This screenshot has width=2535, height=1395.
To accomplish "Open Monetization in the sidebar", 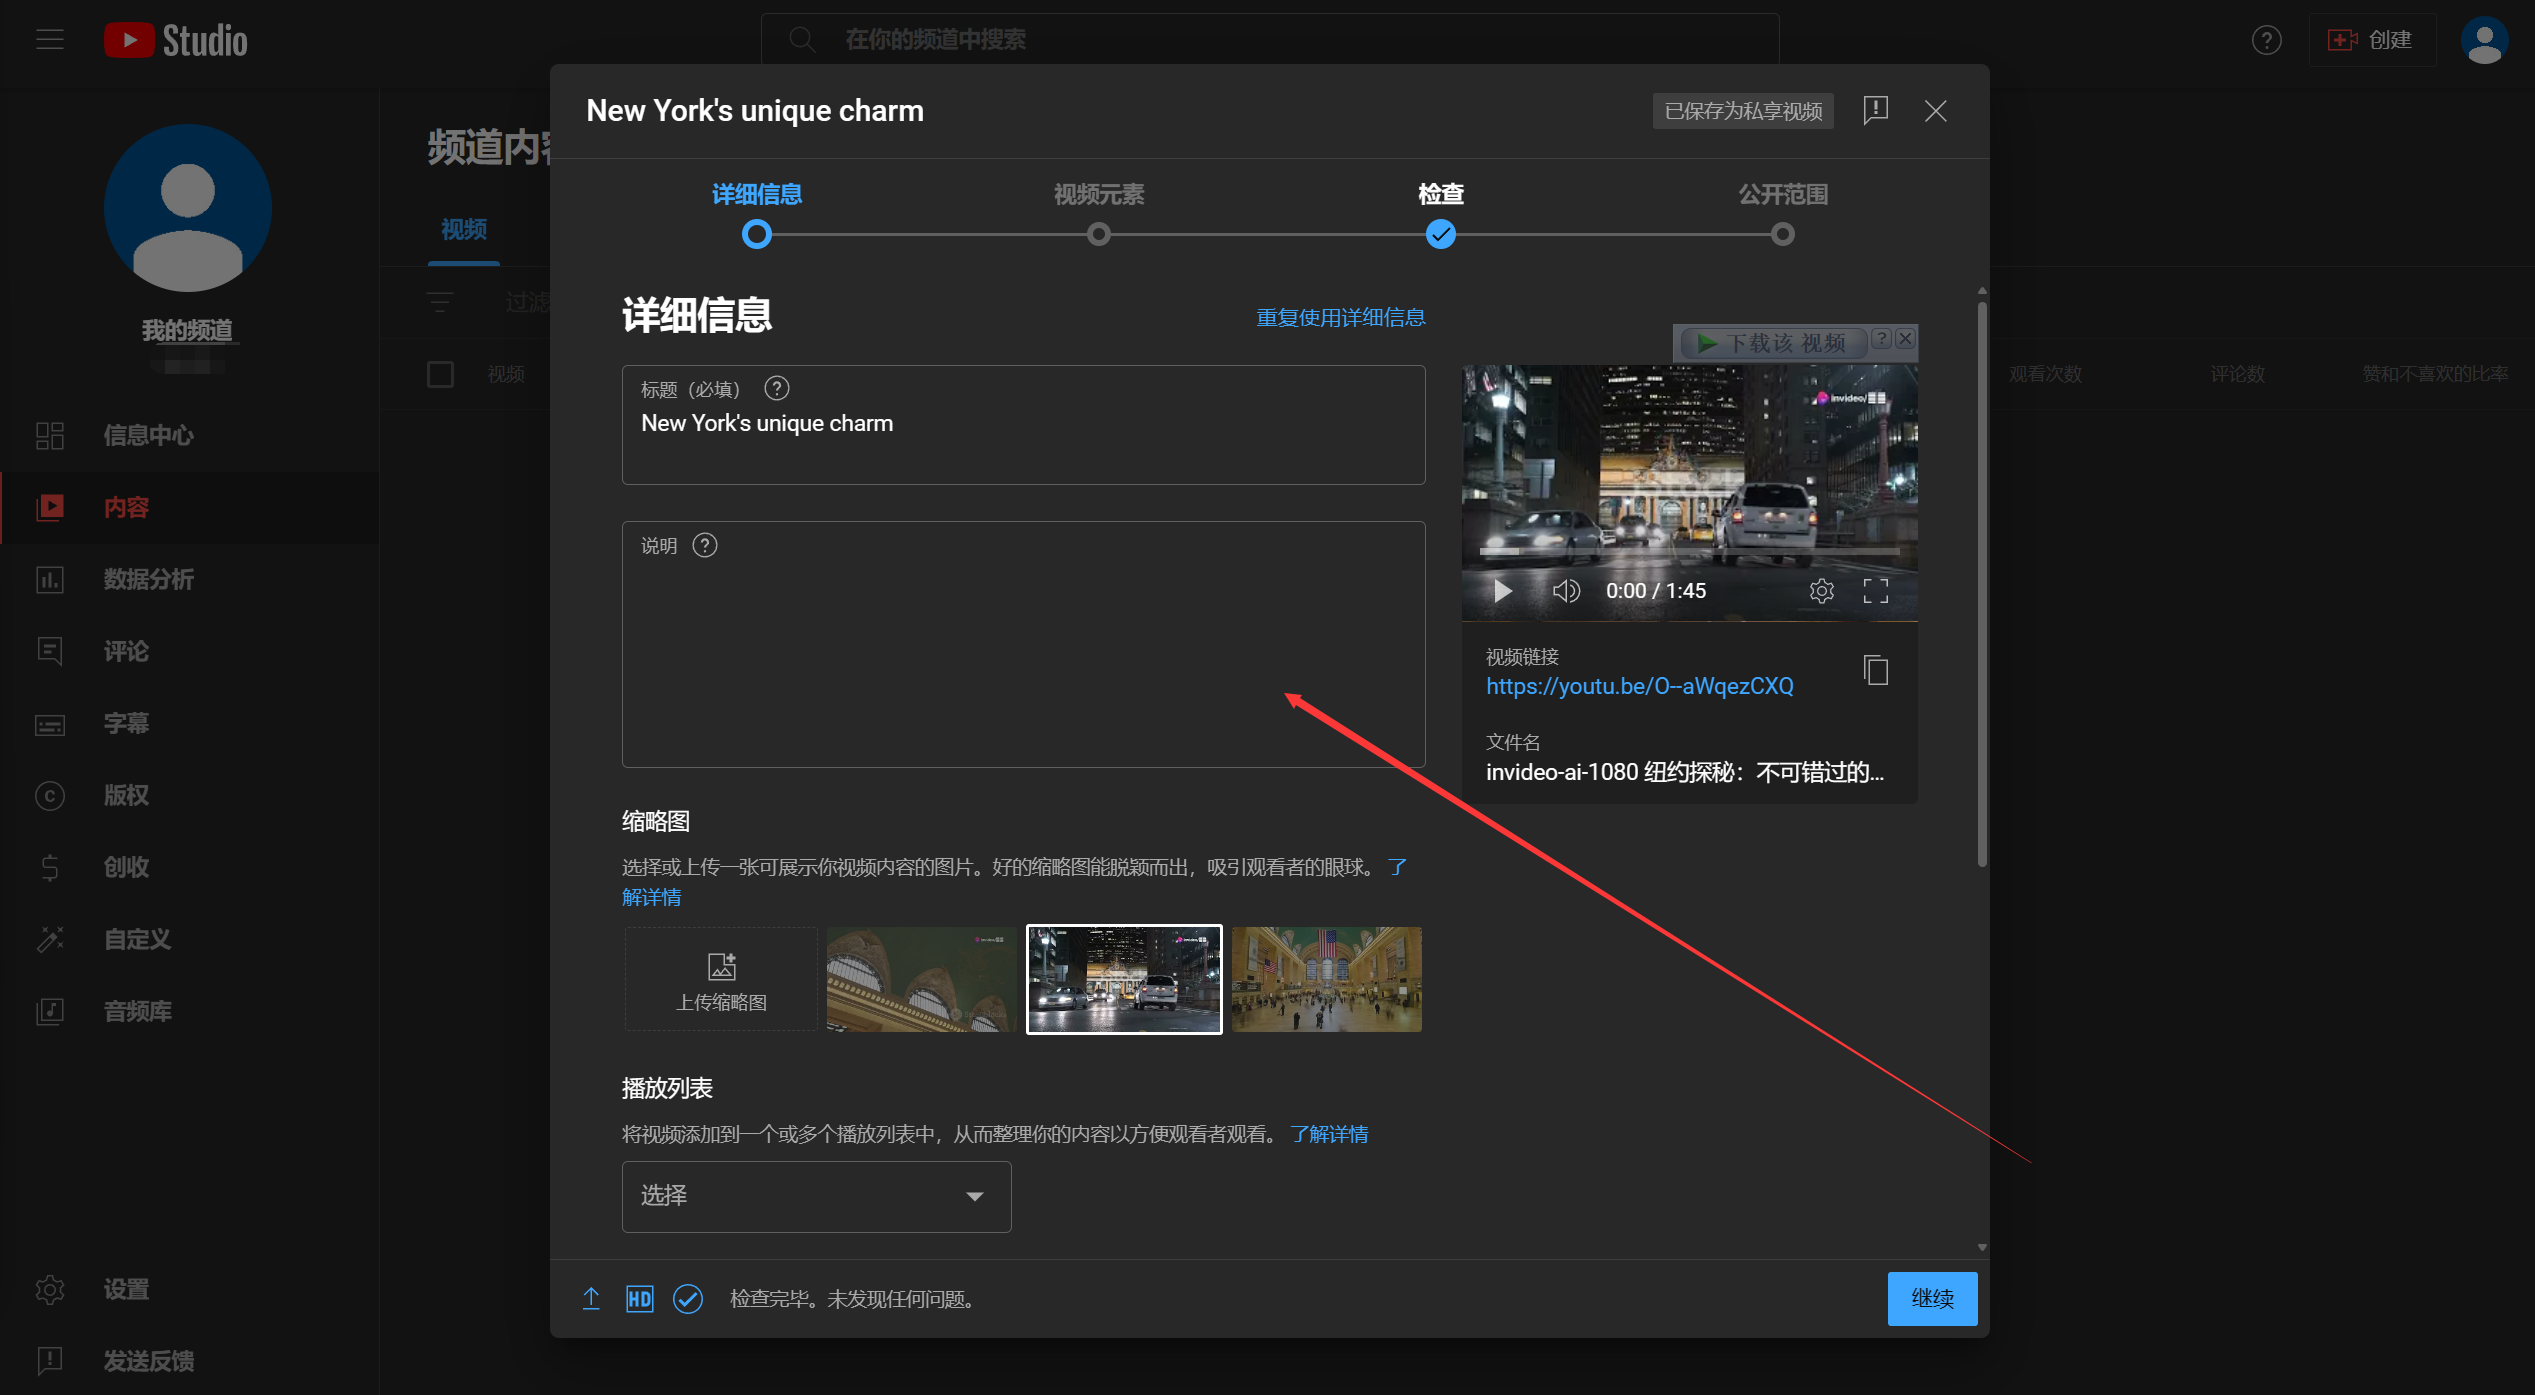I will click(189, 867).
